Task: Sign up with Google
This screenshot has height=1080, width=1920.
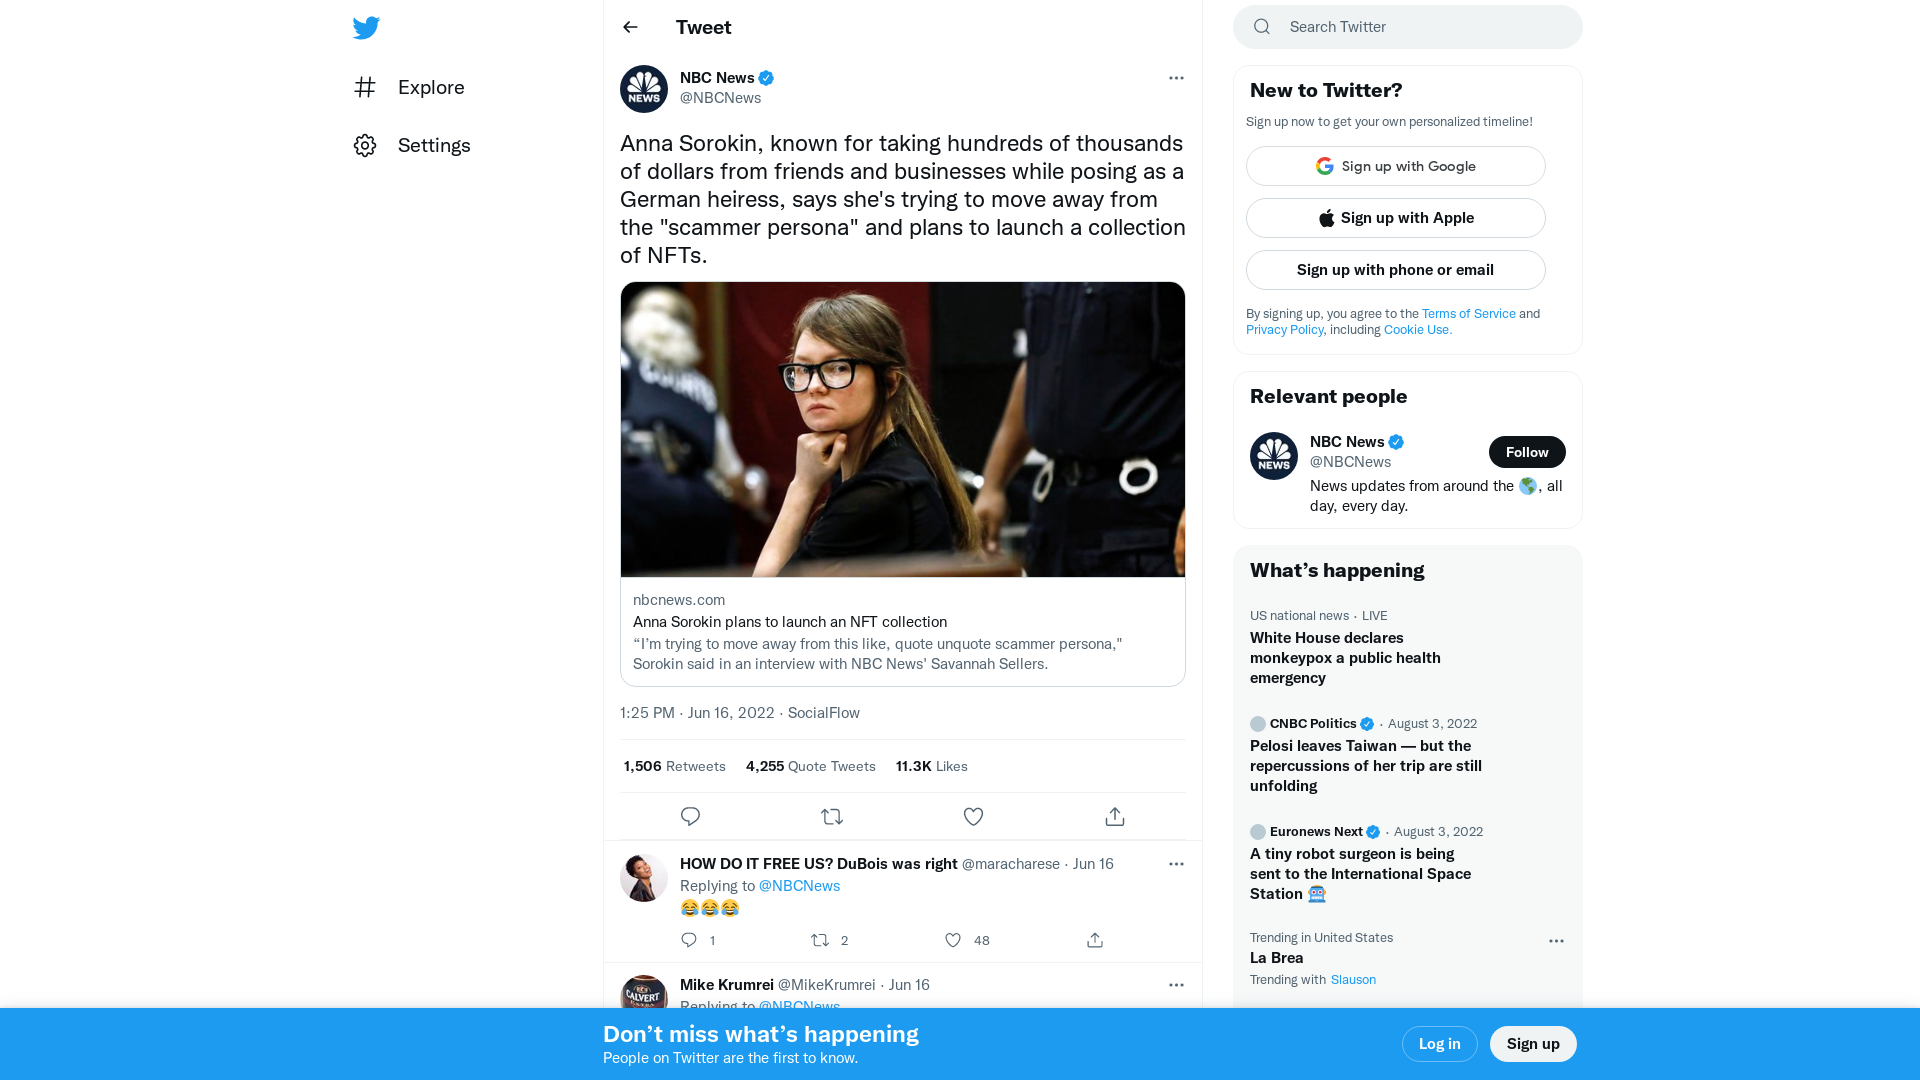Action: coord(1395,166)
